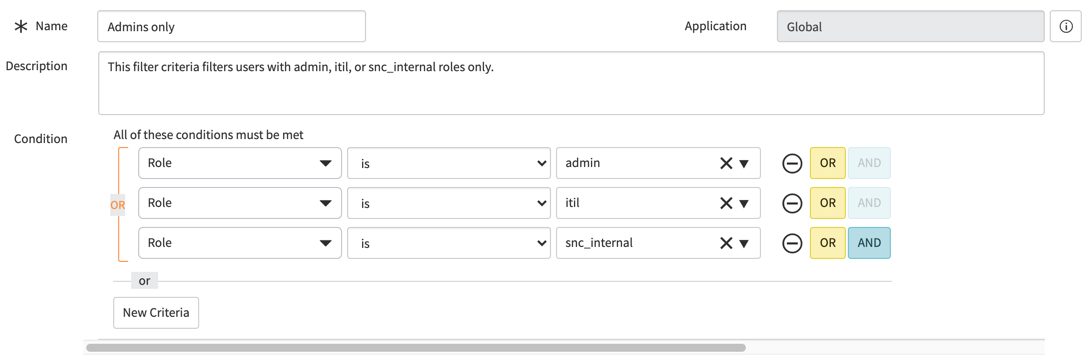Click the OR button on itil row
1089x364 pixels.
[827, 203]
